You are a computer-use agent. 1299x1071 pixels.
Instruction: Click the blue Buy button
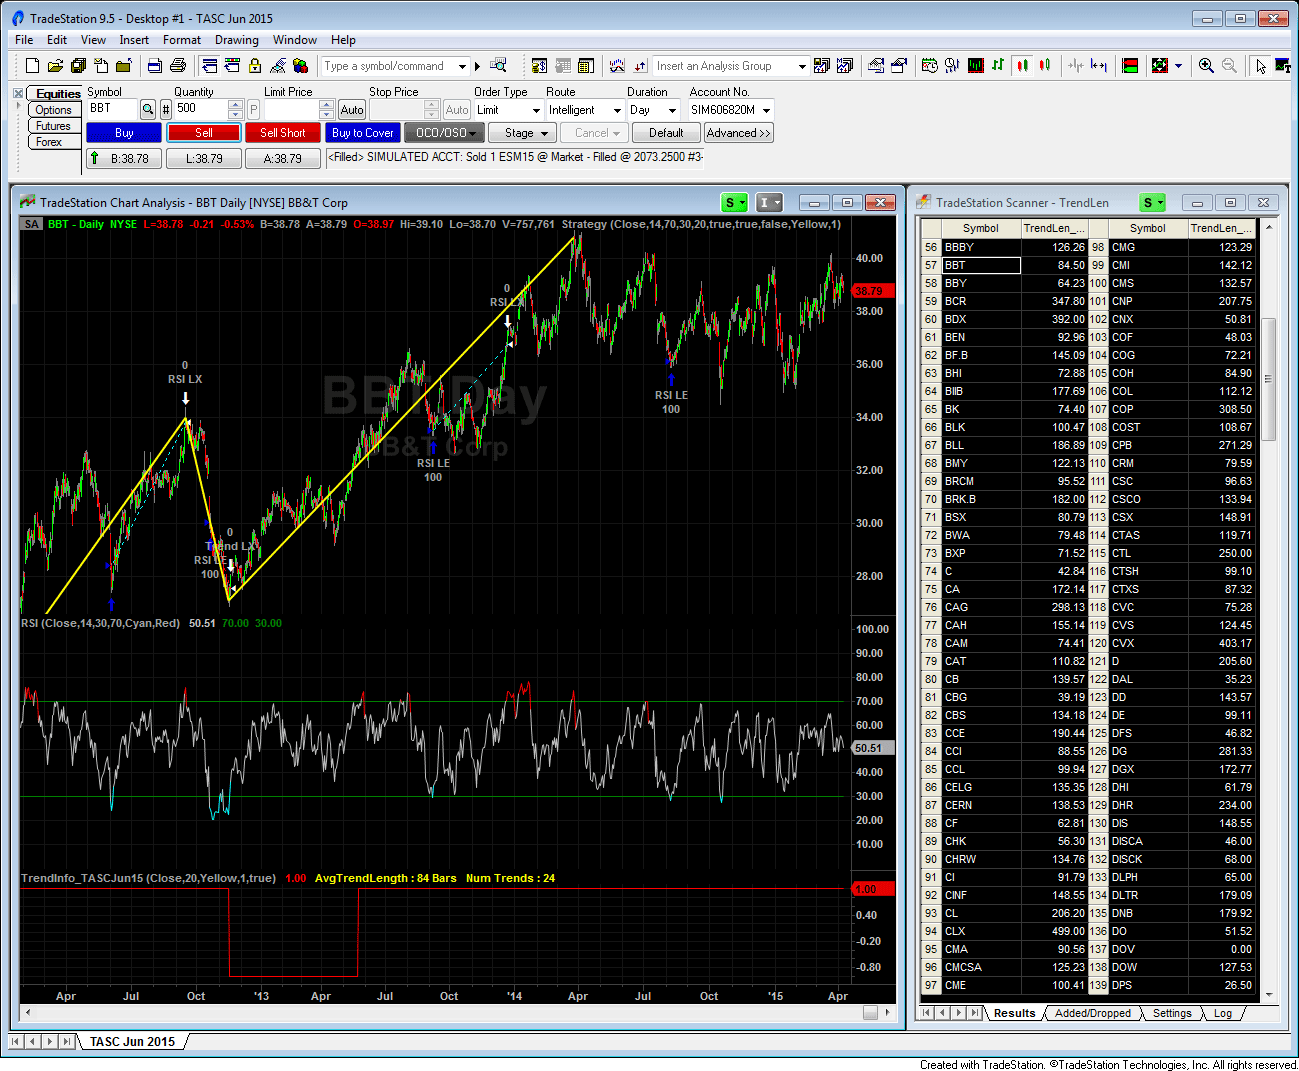(x=124, y=132)
